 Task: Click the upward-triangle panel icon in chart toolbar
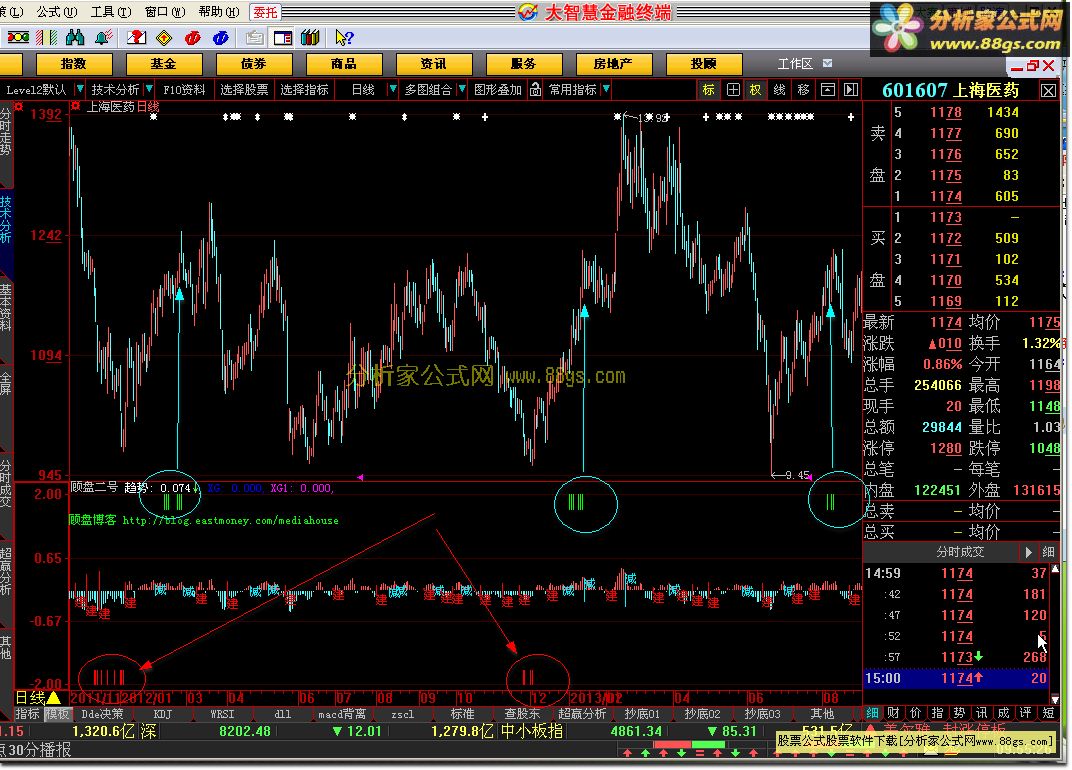827,90
